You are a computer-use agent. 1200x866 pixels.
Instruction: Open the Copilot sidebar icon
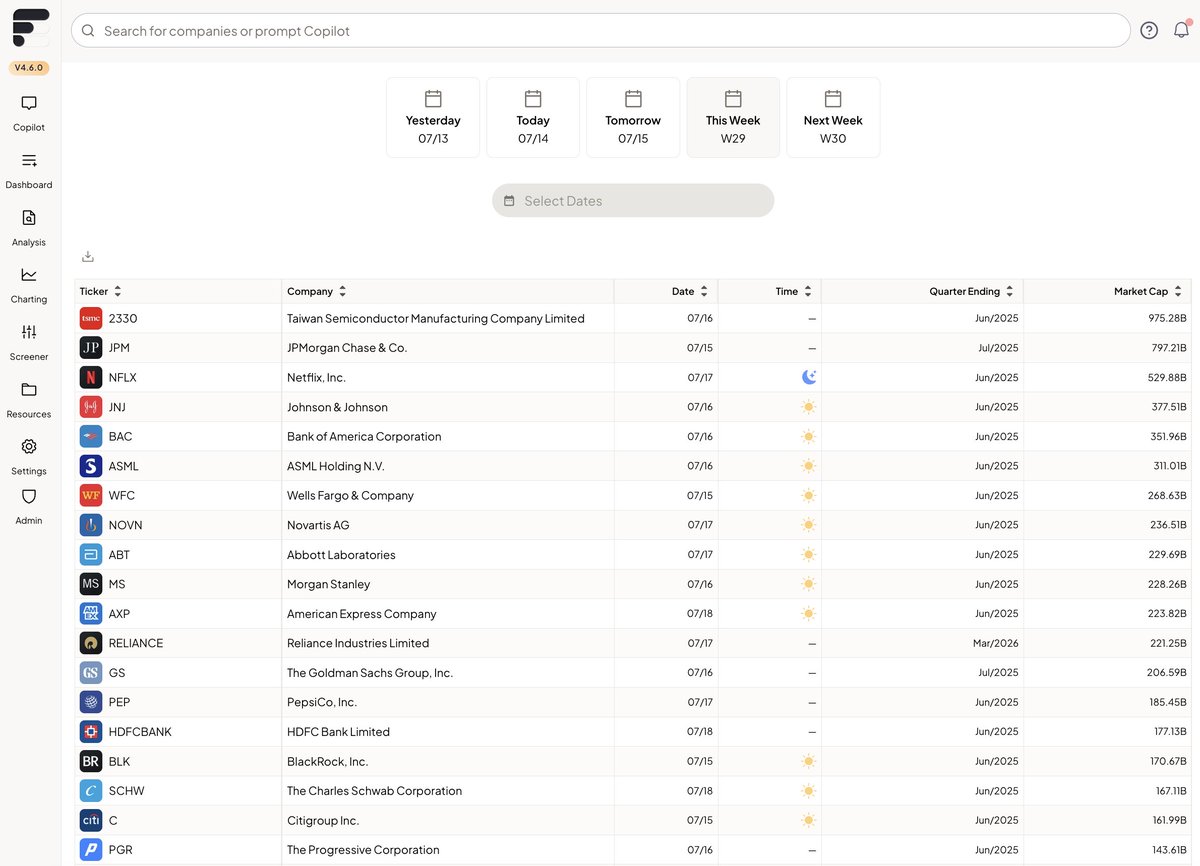pos(29,103)
